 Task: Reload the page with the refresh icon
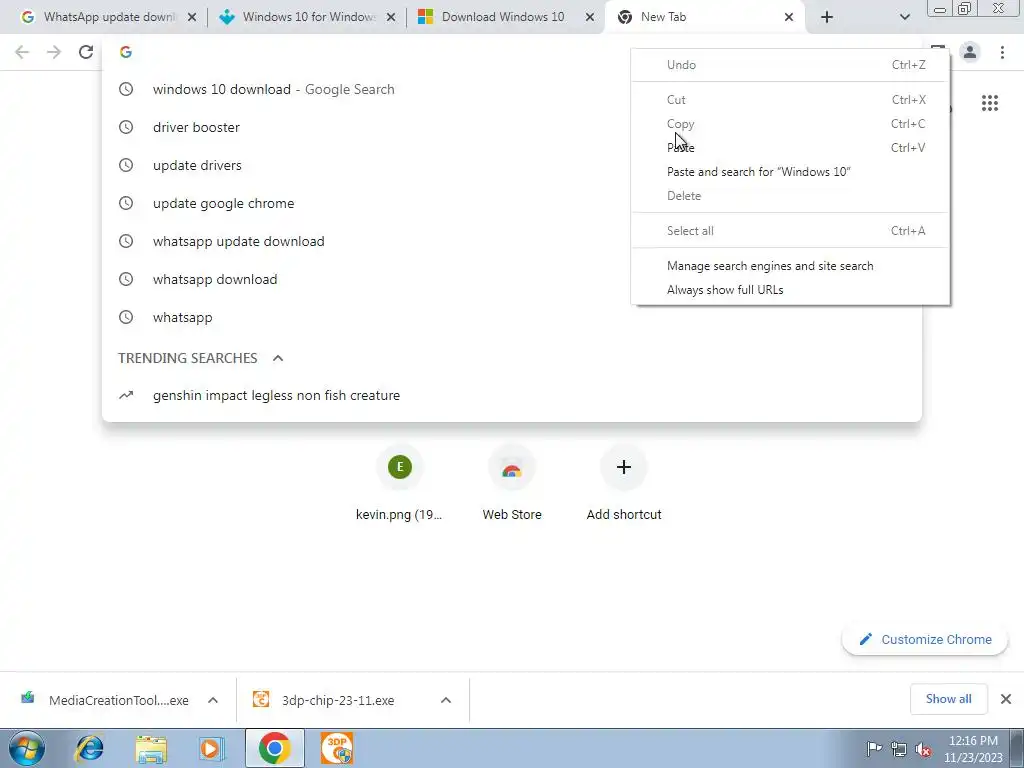click(x=86, y=52)
